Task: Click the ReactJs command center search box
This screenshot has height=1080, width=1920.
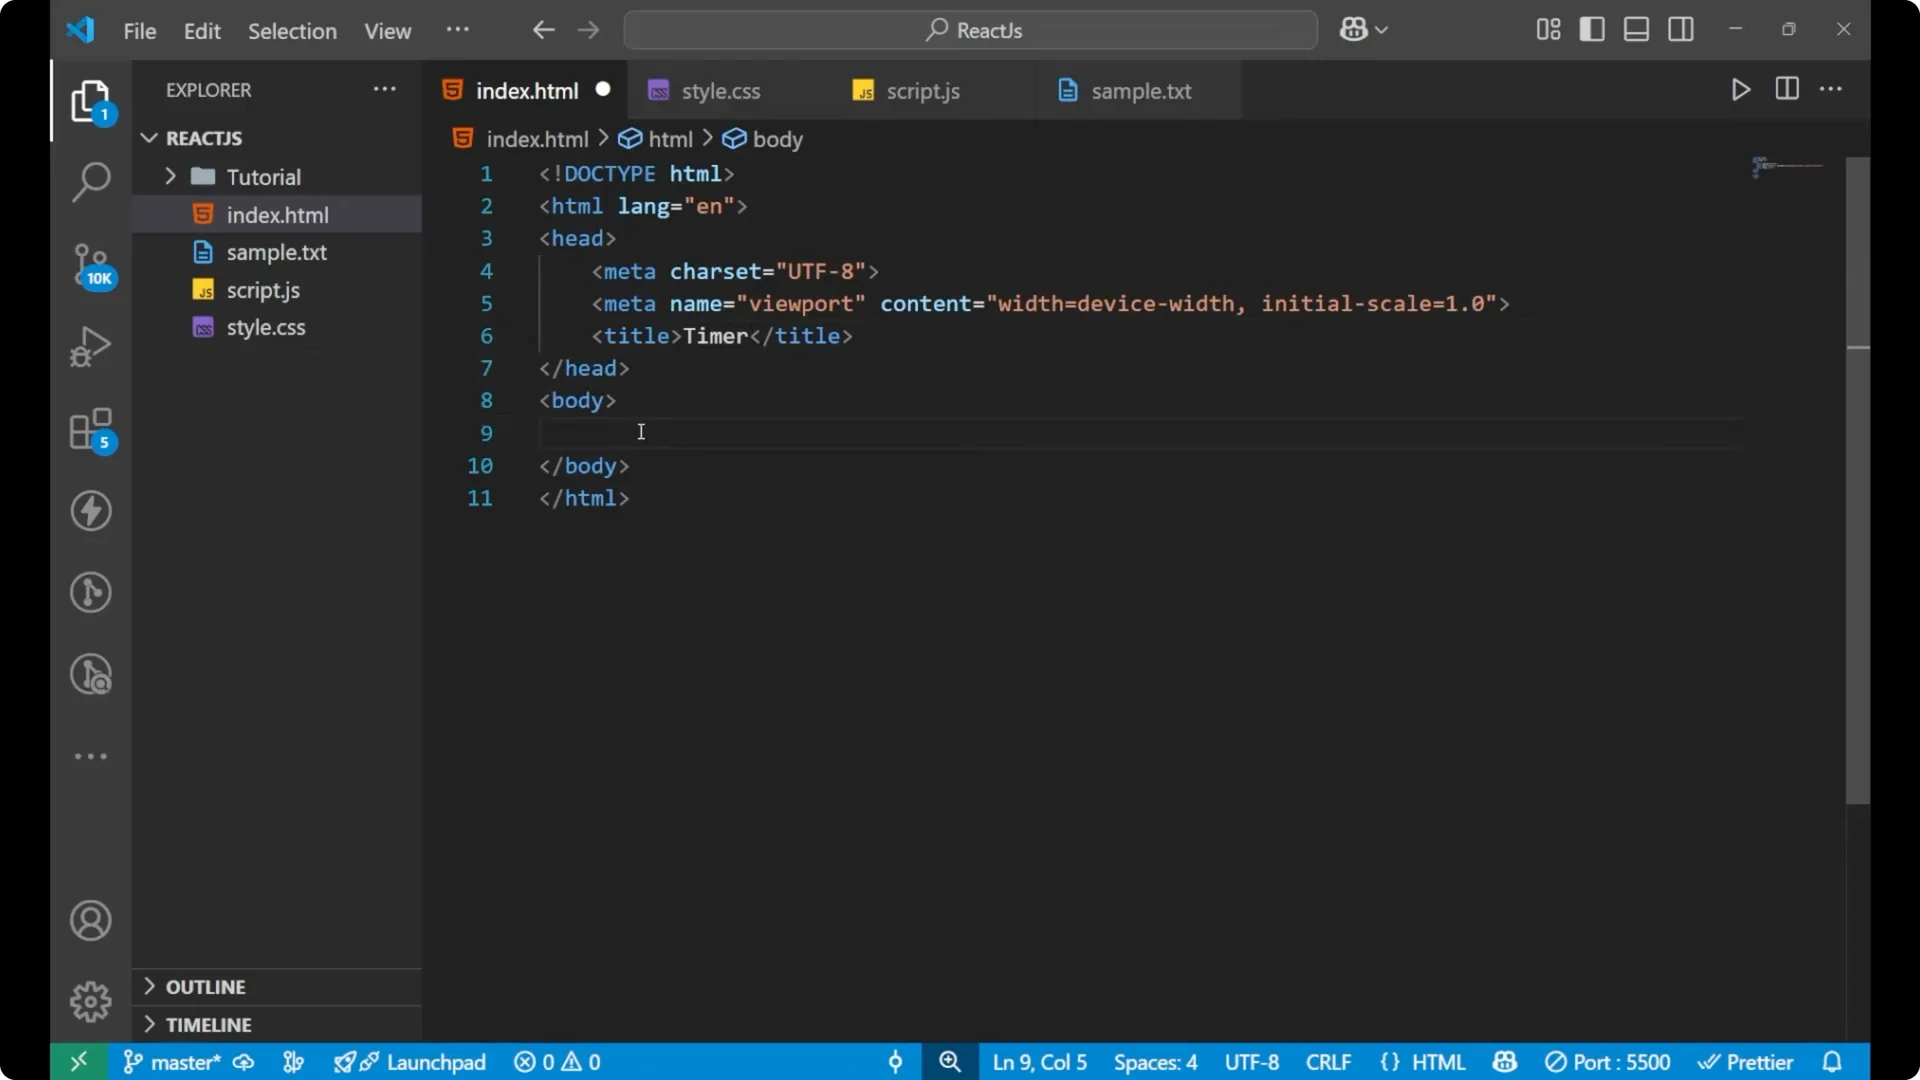Action: click(x=970, y=29)
